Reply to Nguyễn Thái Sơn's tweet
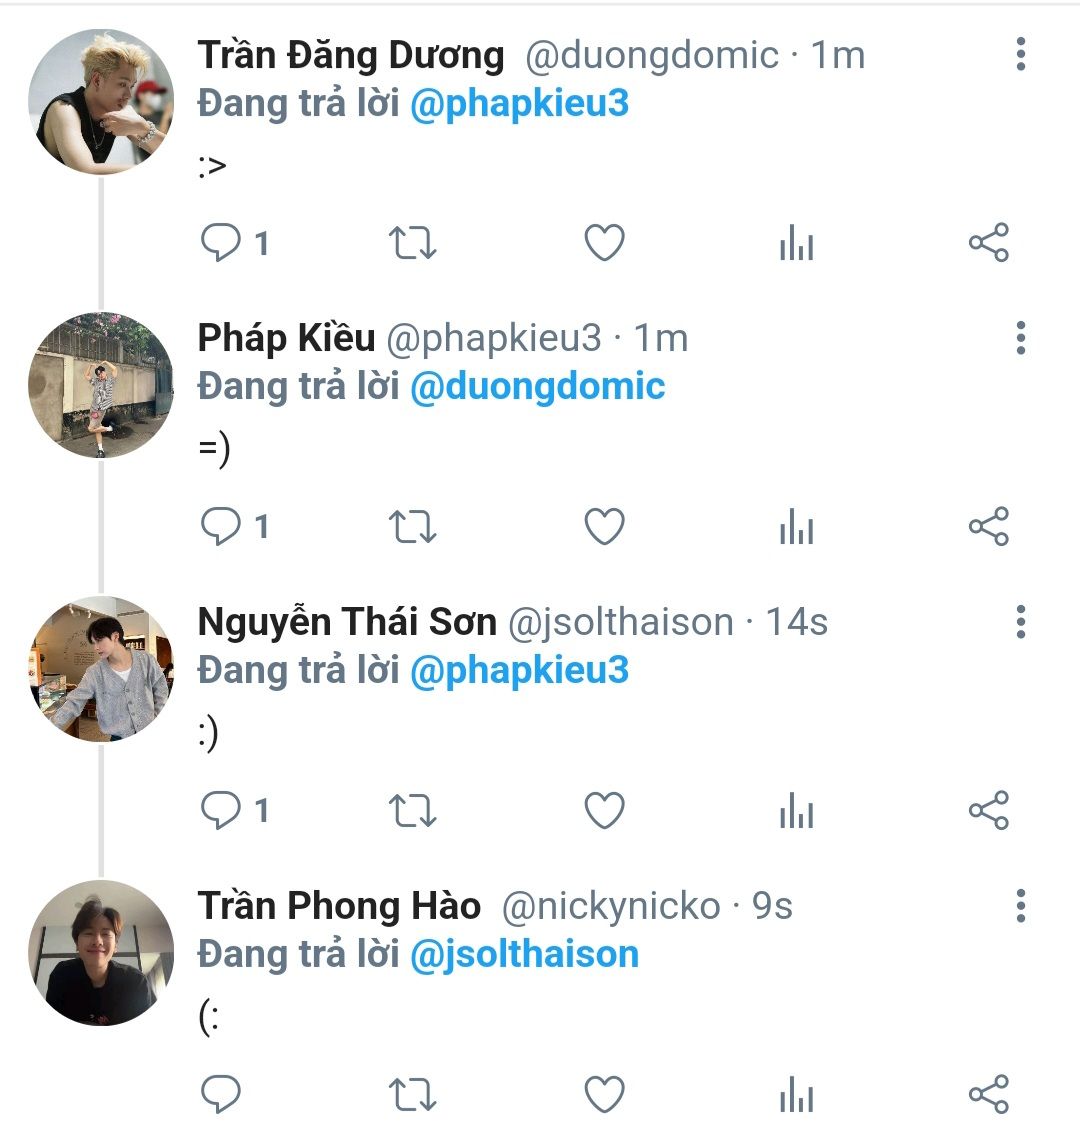This screenshot has height=1132, width=1080. point(221,810)
